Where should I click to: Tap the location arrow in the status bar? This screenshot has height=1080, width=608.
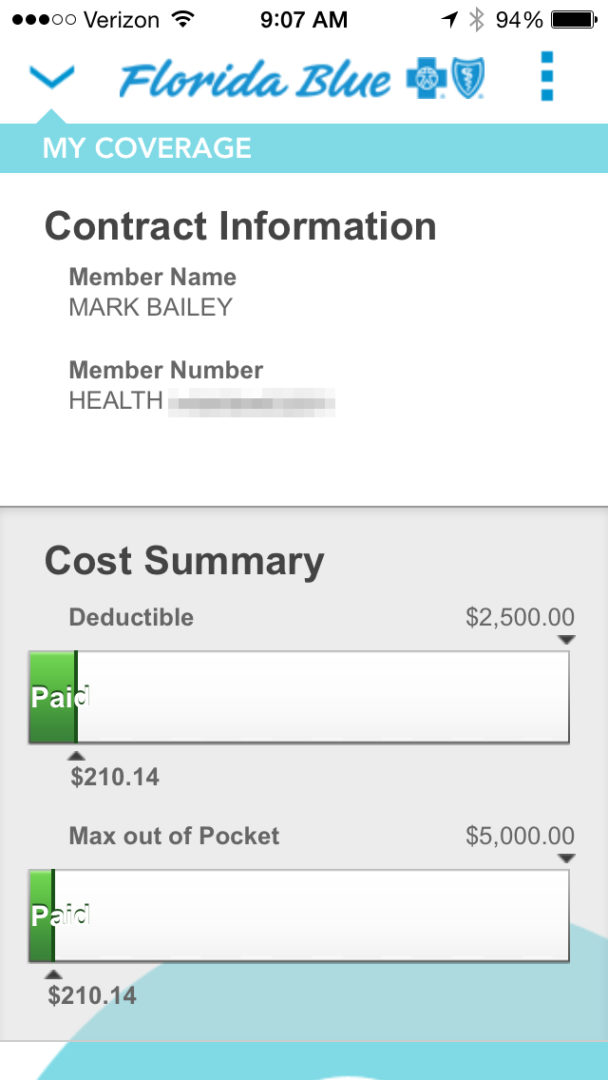coord(451,17)
